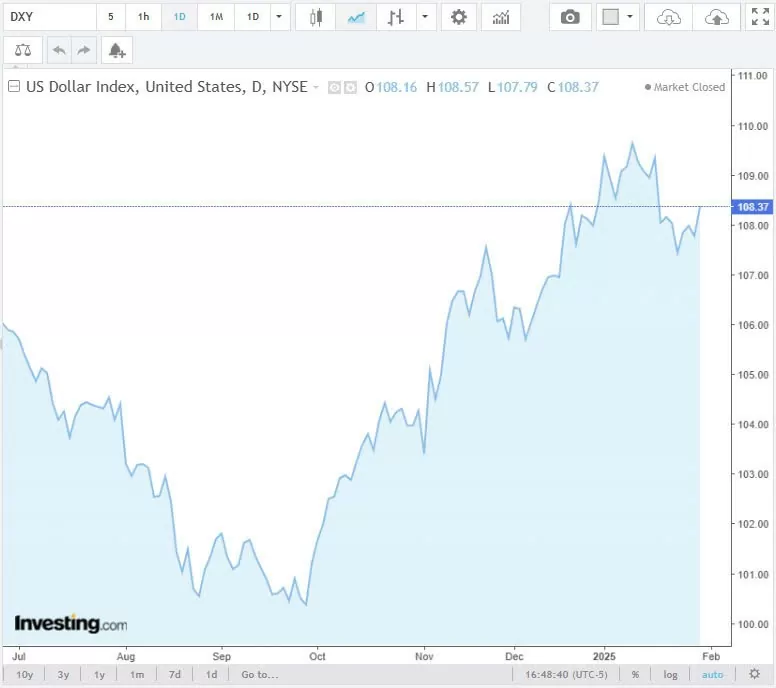Screen dimensions: 776x688
Task: Select candlestick chart style icon
Action: pyautogui.click(x=316, y=17)
